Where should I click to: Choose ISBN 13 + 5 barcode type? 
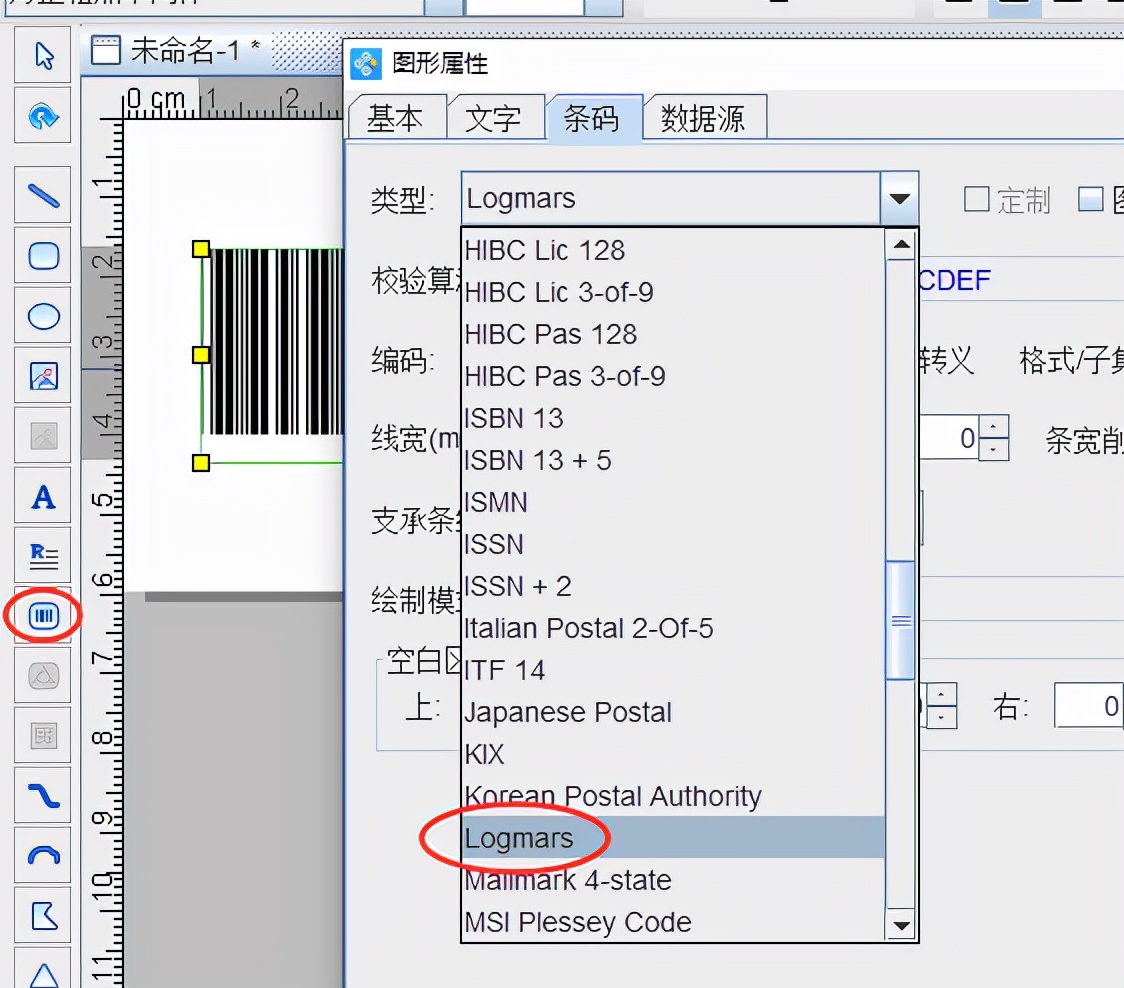[x=672, y=460]
